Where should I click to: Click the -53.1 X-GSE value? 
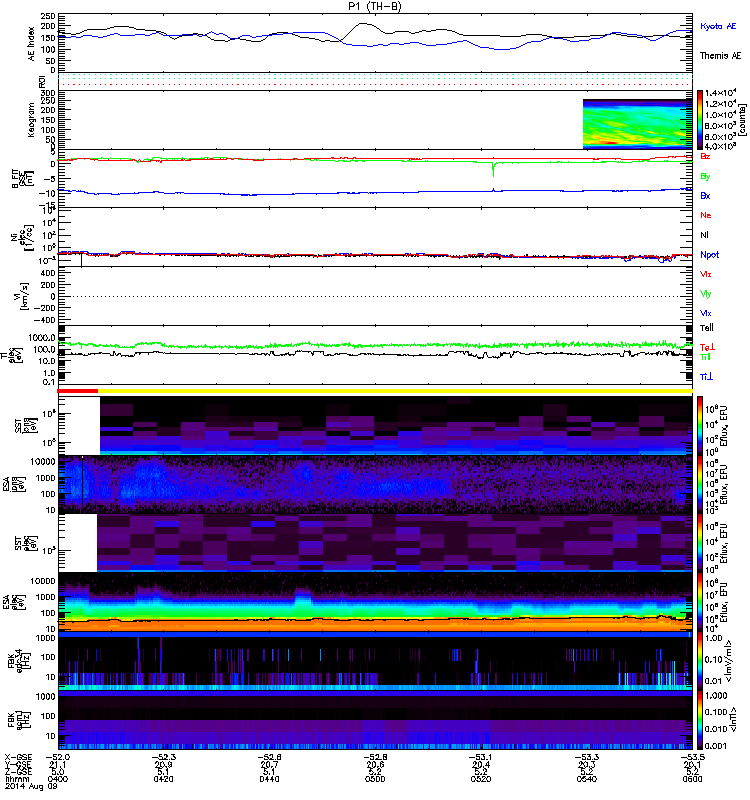coord(481,757)
